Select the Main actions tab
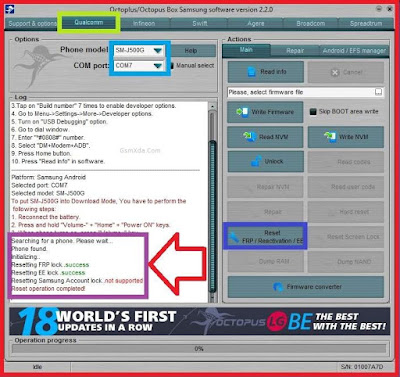 (x=246, y=50)
